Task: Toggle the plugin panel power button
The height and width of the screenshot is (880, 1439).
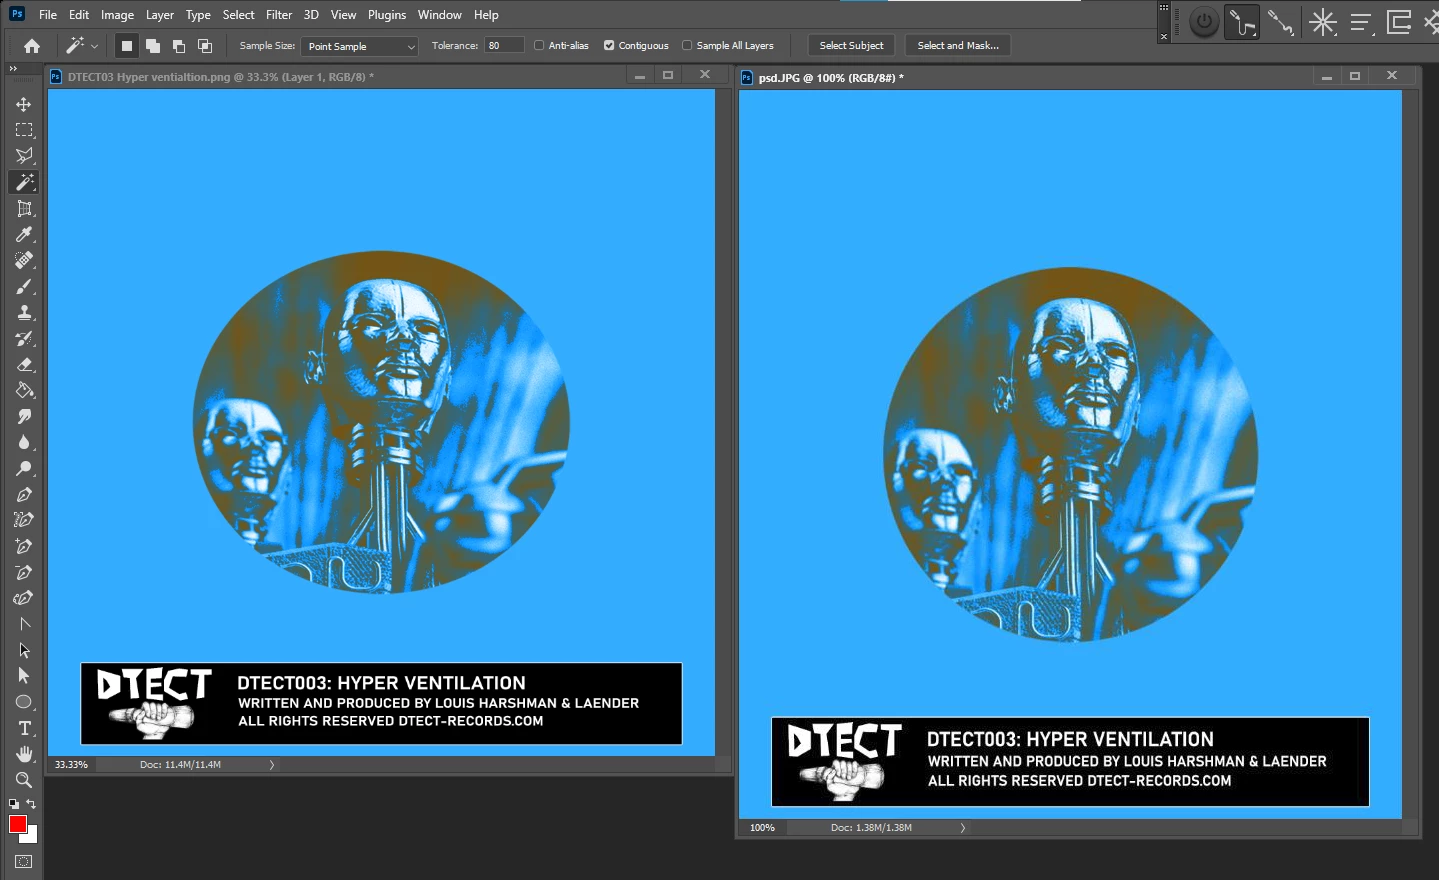Action: coord(1204,22)
